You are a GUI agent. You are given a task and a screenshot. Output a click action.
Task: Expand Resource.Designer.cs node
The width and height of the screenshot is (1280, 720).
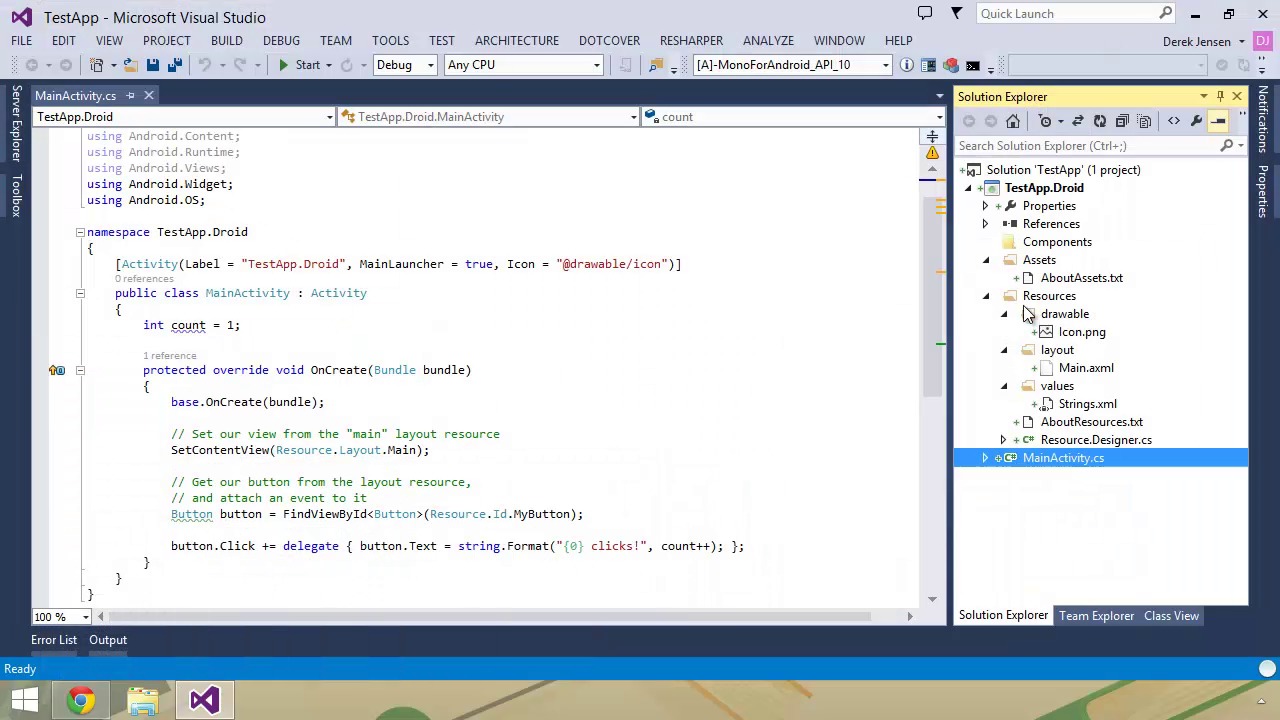click(1003, 440)
